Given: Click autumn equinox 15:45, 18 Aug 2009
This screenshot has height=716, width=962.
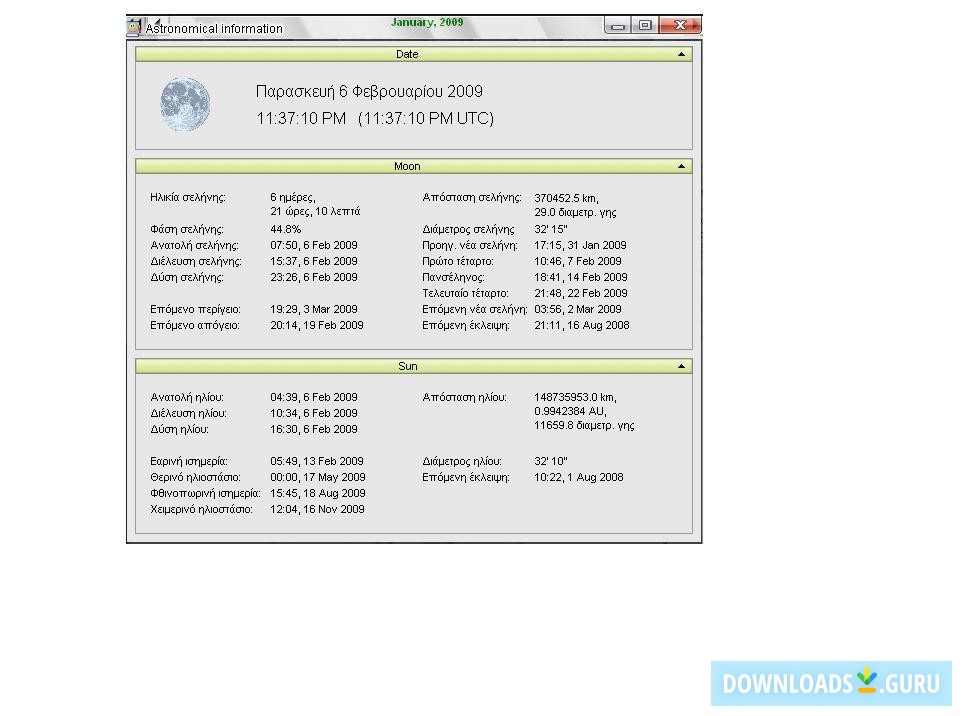Looking at the screenshot, I should [318, 493].
